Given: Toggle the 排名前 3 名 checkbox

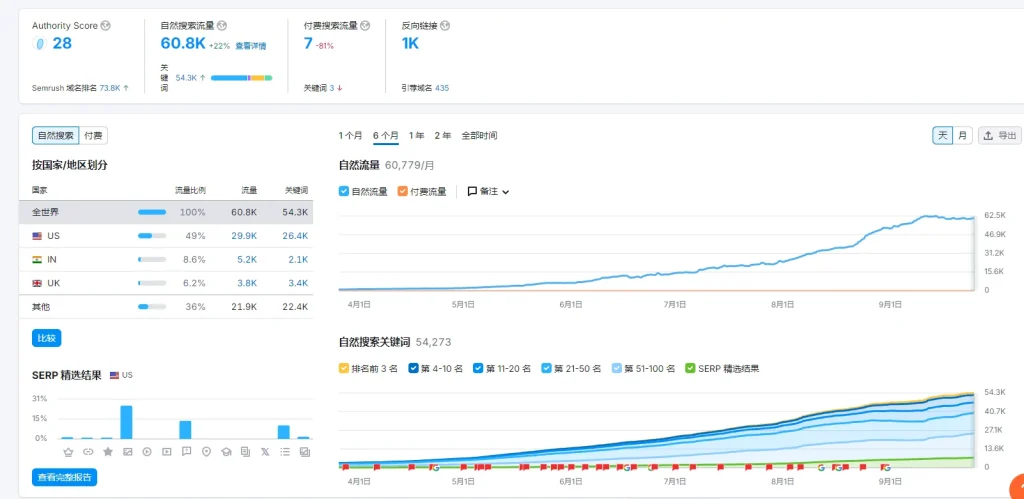Looking at the screenshot, I should 344,368.
